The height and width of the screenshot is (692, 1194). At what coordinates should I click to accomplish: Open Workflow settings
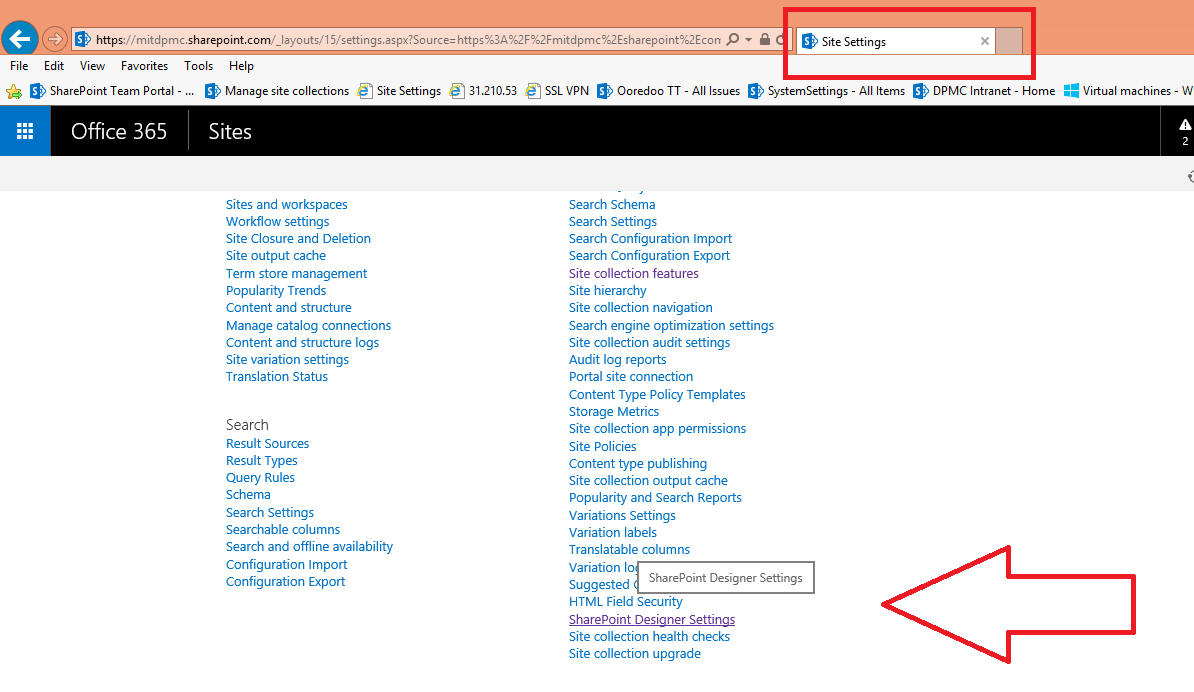pos(277,221)
